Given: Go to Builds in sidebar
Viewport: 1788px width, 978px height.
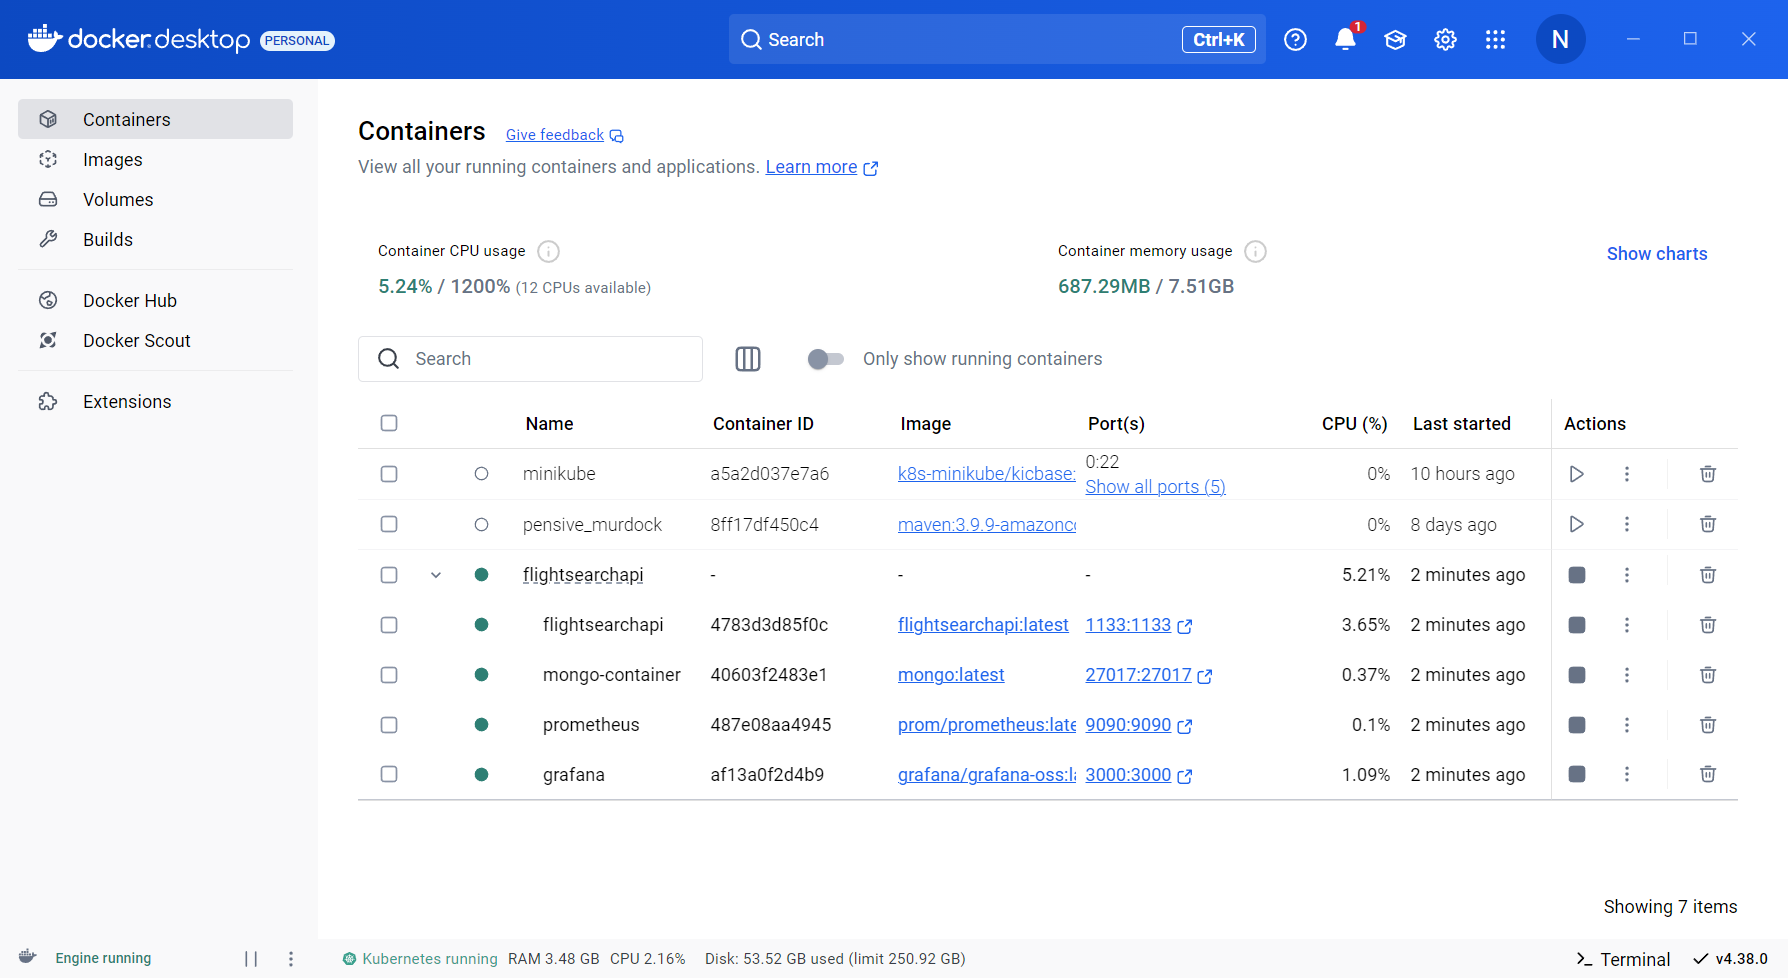Looking at the screenshot, I should click(155, 240).
